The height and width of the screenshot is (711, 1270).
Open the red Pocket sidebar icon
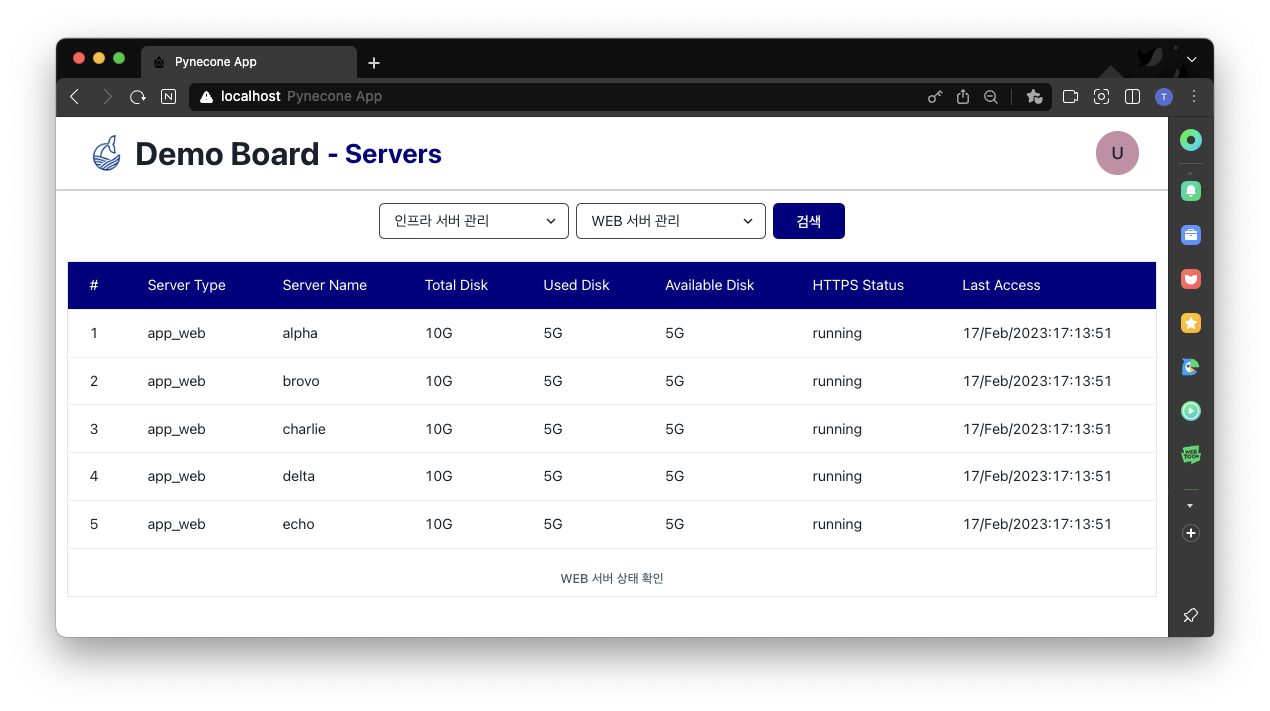[1190, 279]
